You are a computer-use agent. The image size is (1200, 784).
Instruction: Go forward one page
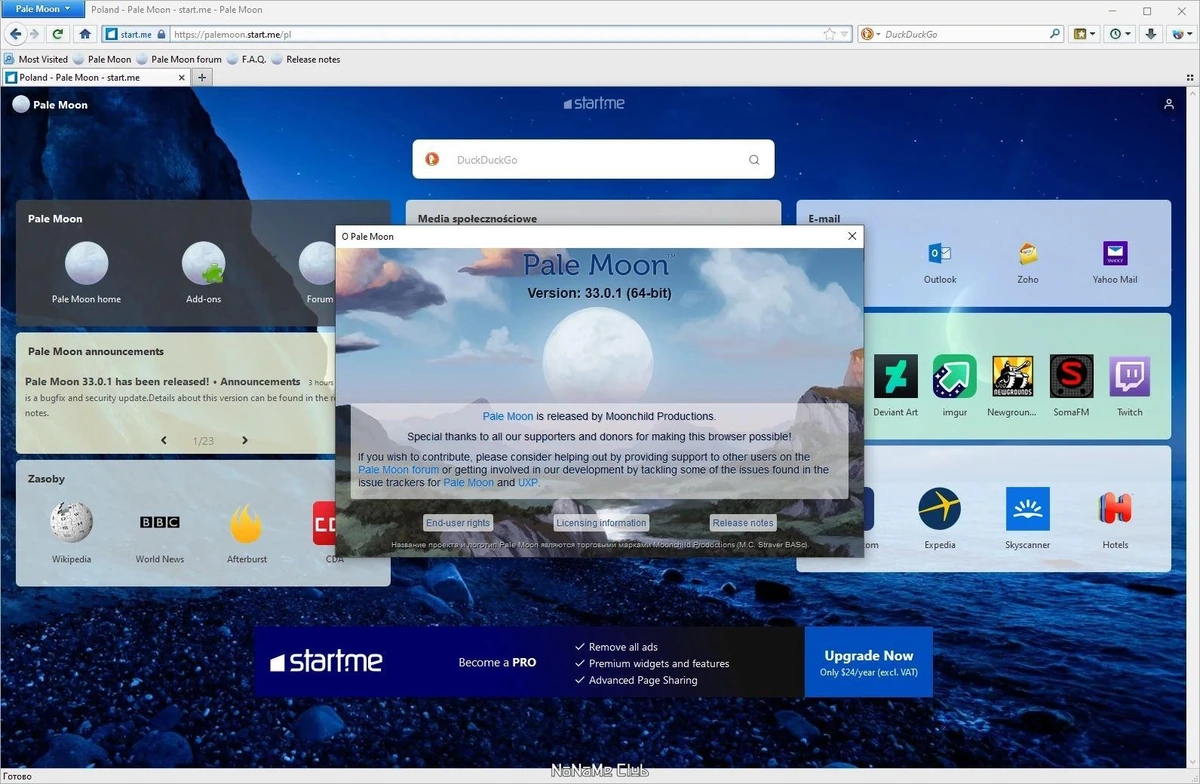[x=35, y=34]
